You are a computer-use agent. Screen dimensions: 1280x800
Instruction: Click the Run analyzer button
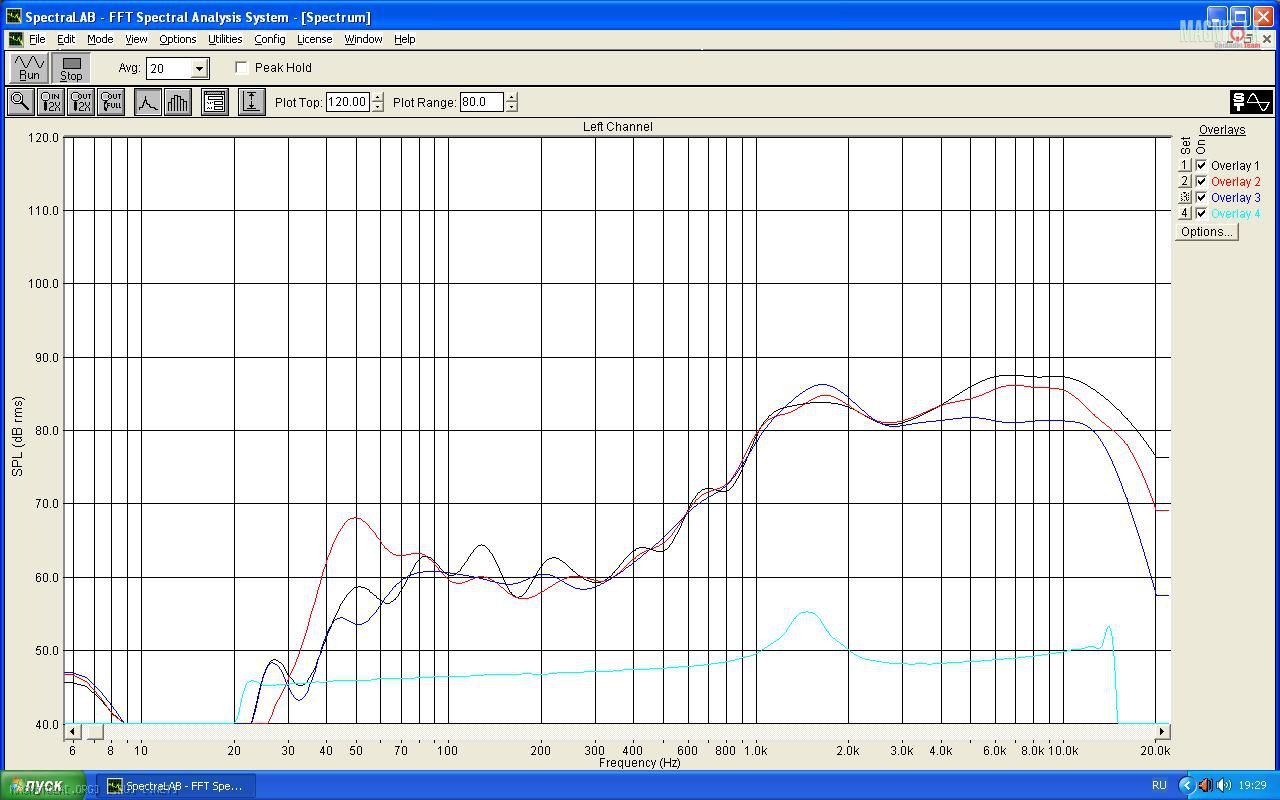29,67
